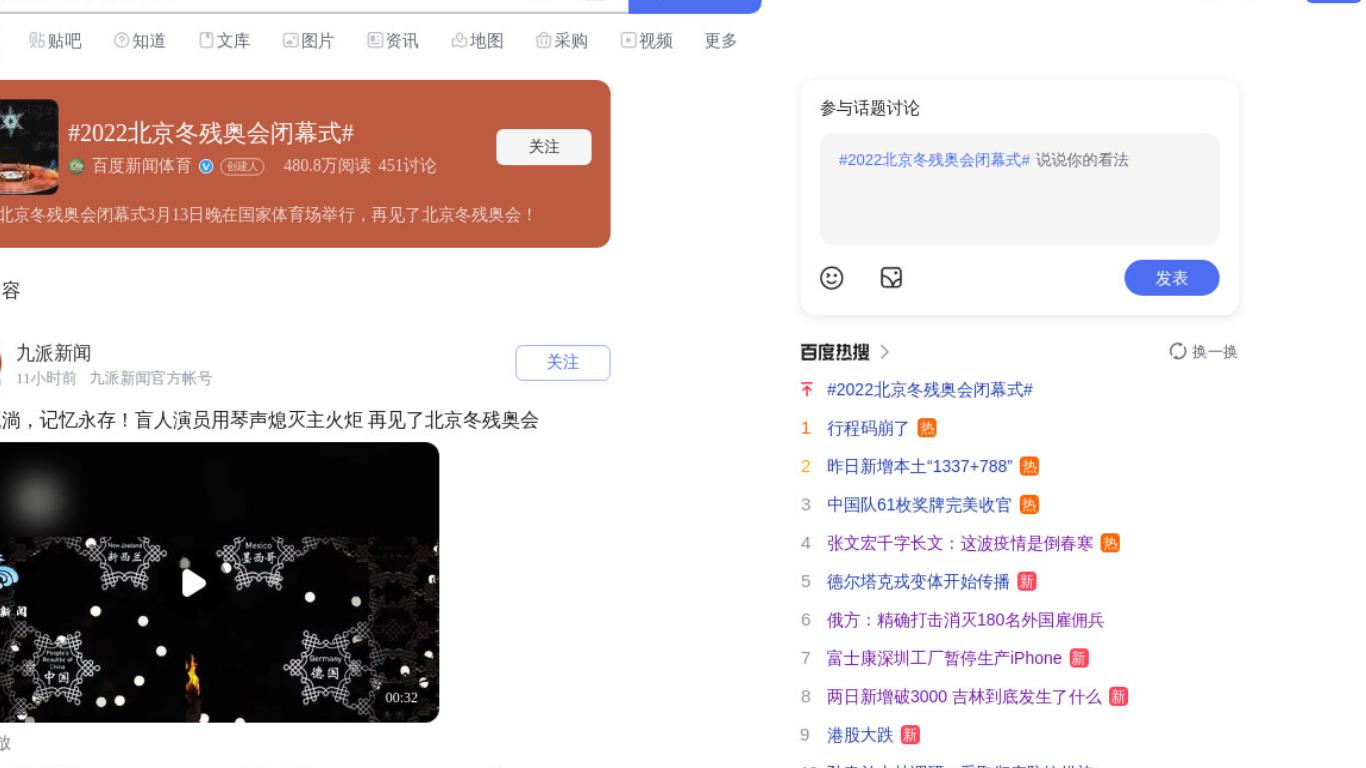The image size is (1366, 768).
Task: Follow the 九派新闻 account
Action: pos(563,362)
